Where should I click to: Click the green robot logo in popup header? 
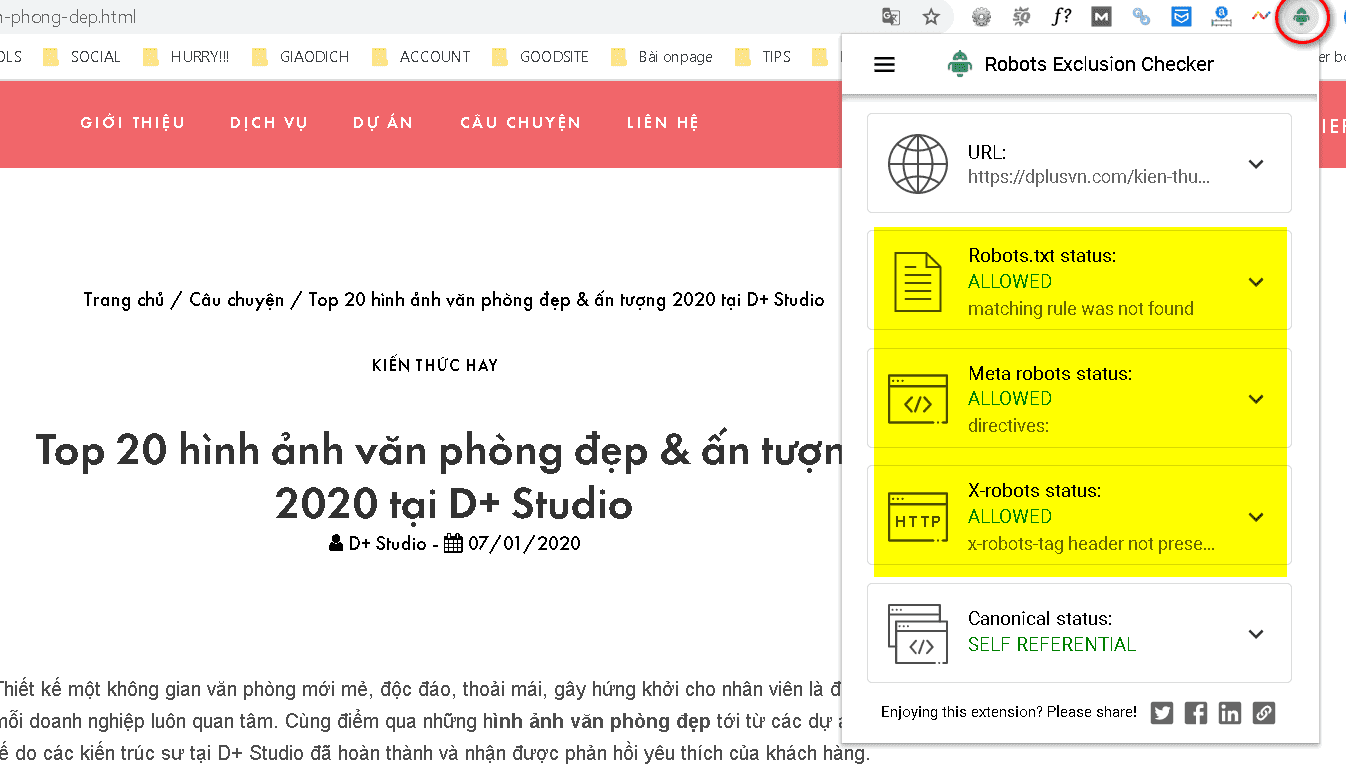click(960, 65)
